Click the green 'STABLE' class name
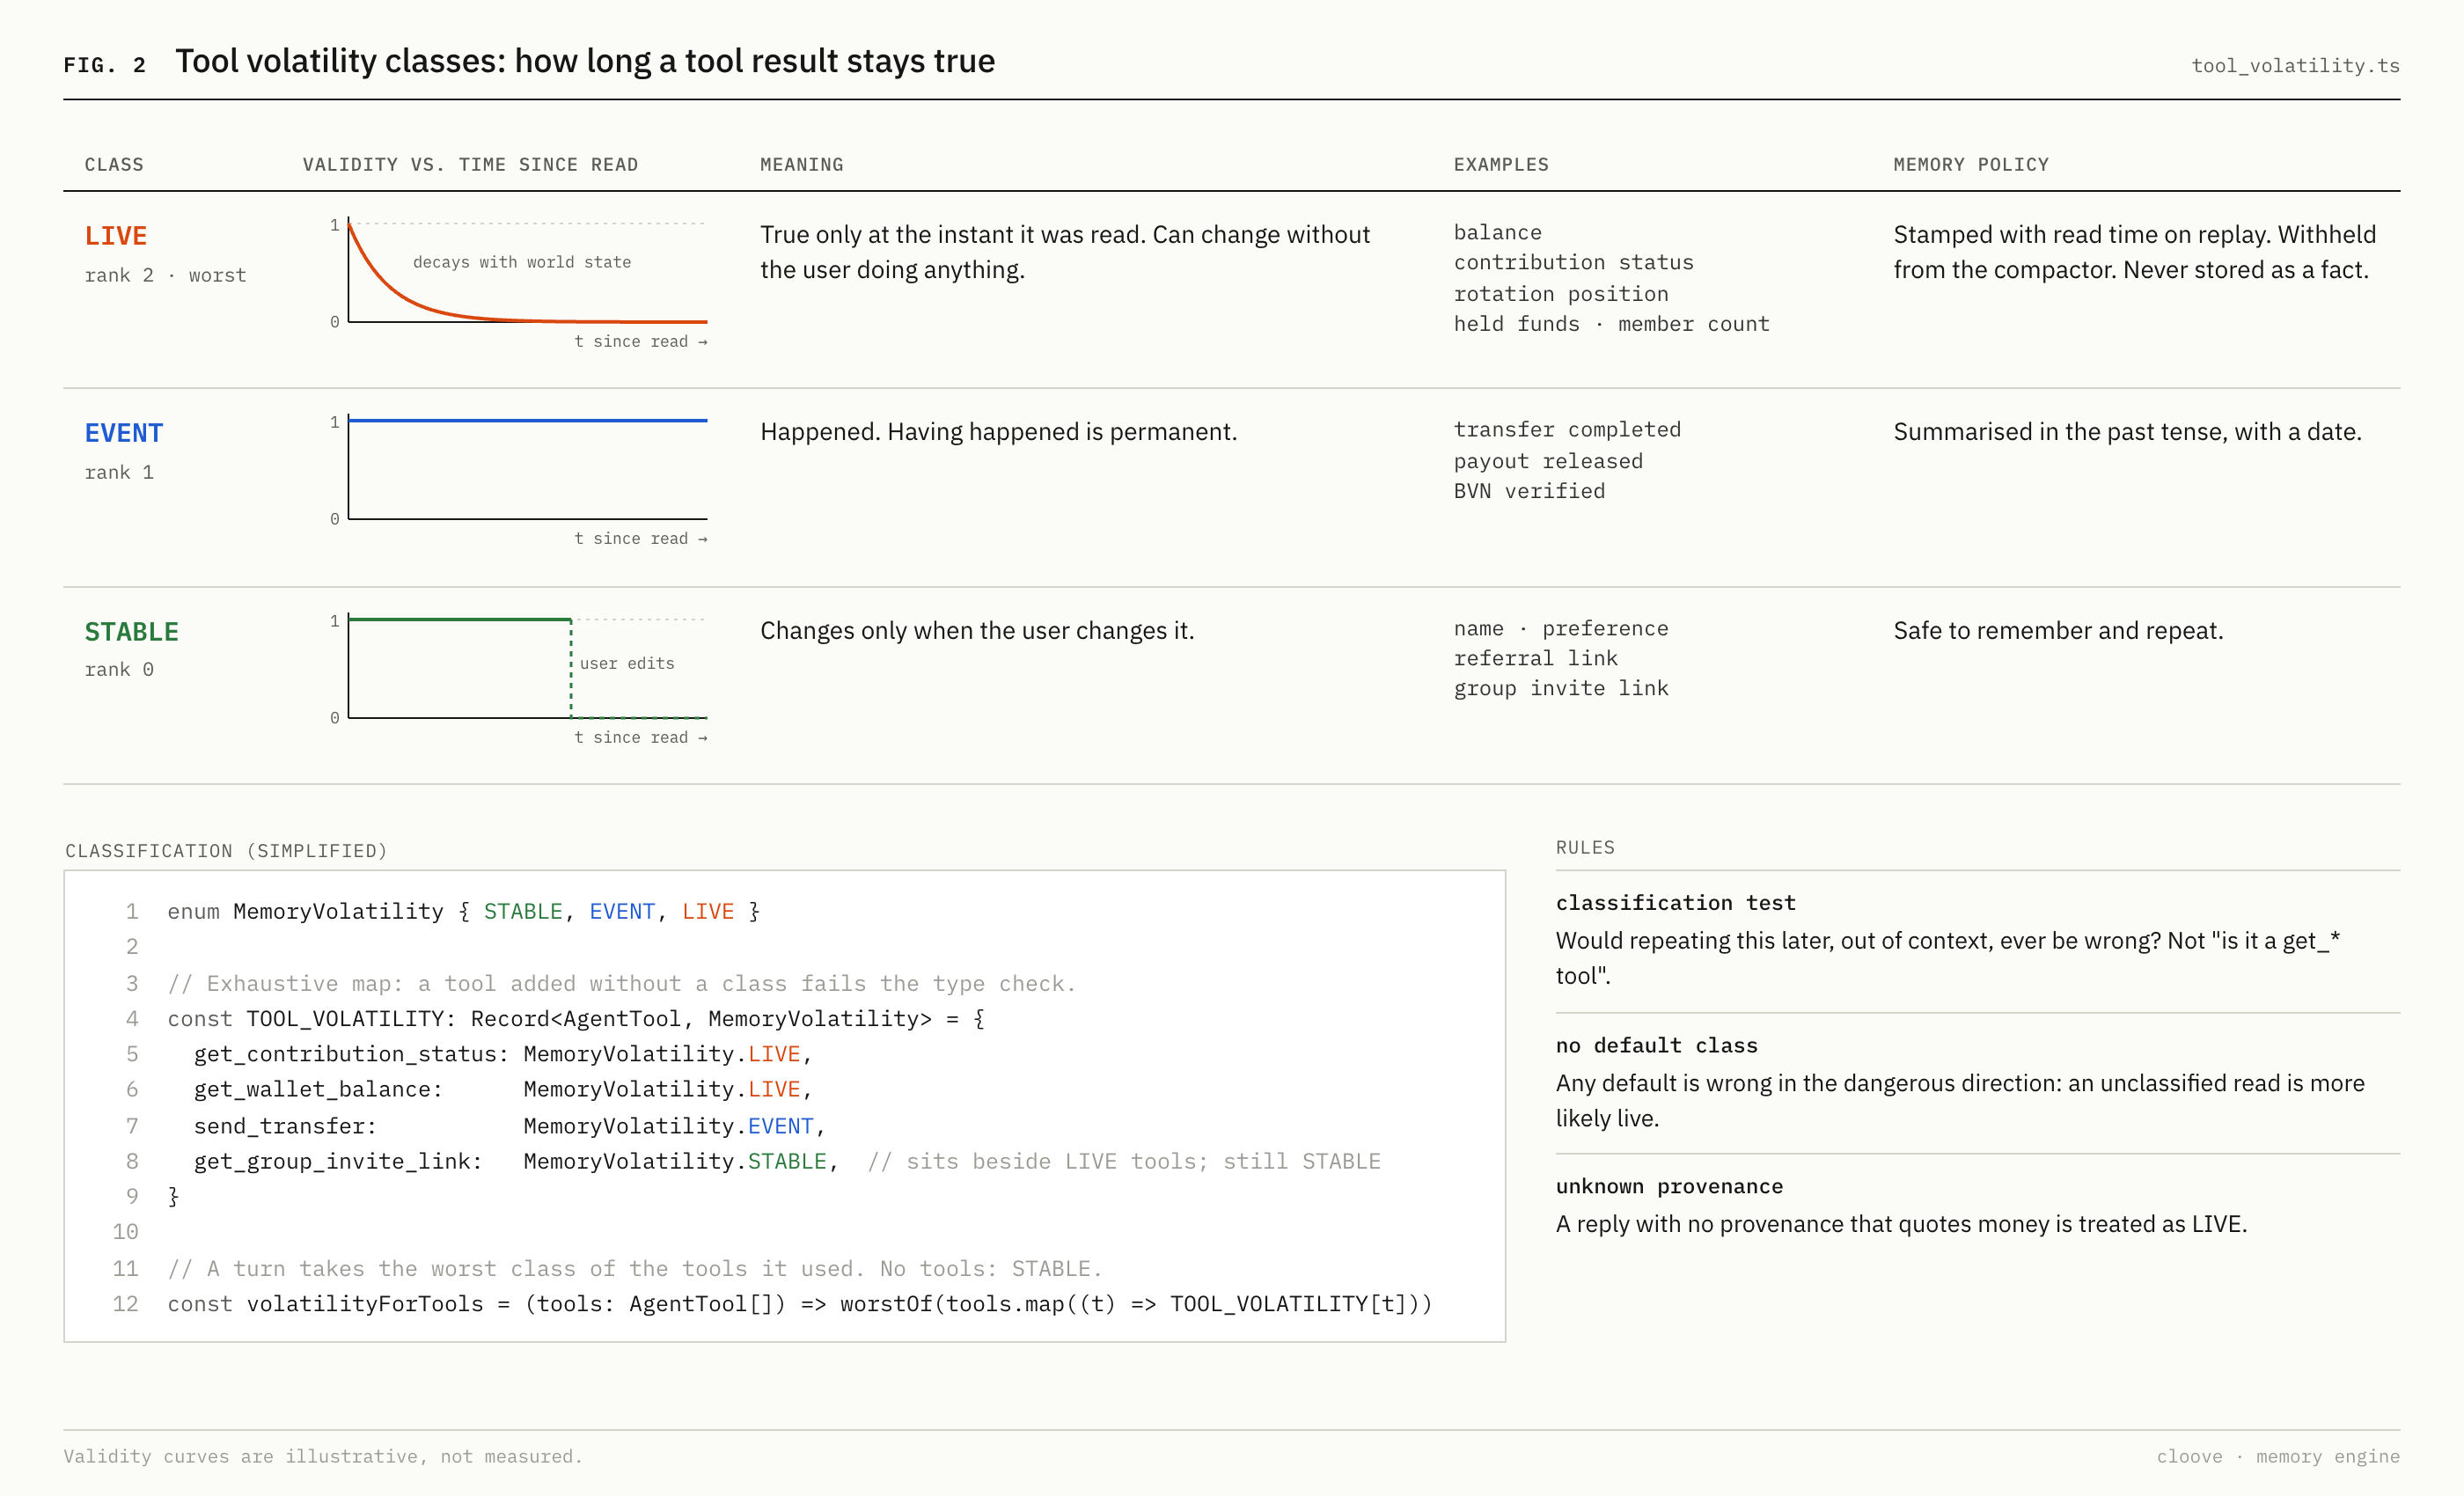The image size is (2464, 1496). (x=132, y=632)
